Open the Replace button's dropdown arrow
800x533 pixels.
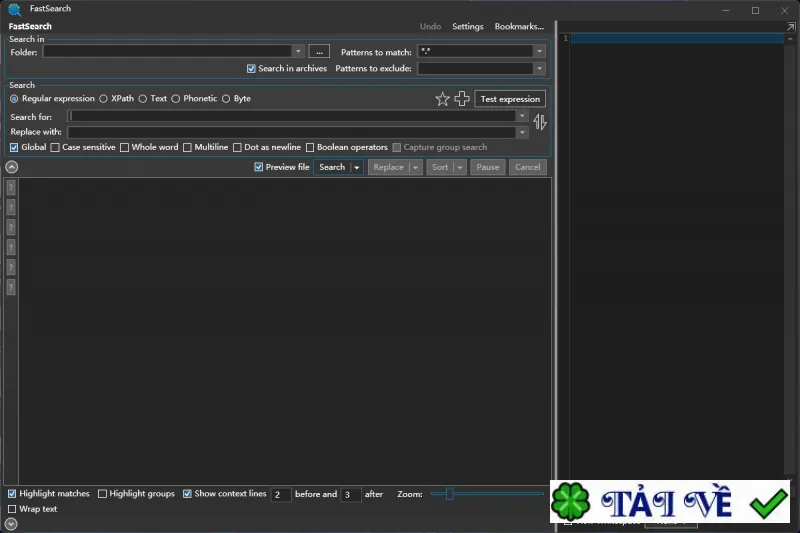point(415,167)
